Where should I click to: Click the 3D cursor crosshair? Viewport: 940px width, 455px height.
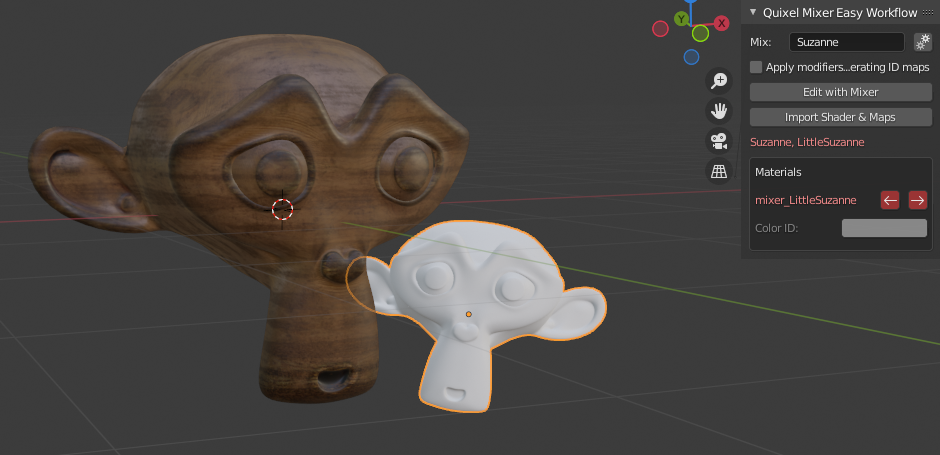[x=282, y=209]
